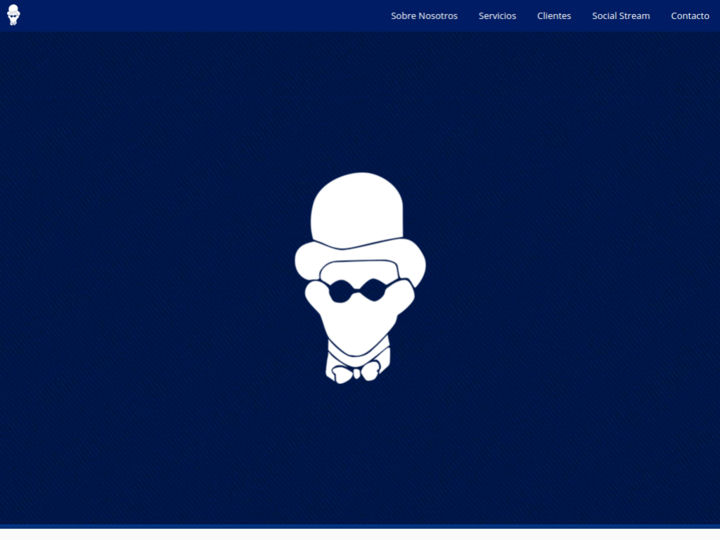Click the navy hero background right of the mascot
Viewport: 720px width, 540px height.
click(570, 280)
